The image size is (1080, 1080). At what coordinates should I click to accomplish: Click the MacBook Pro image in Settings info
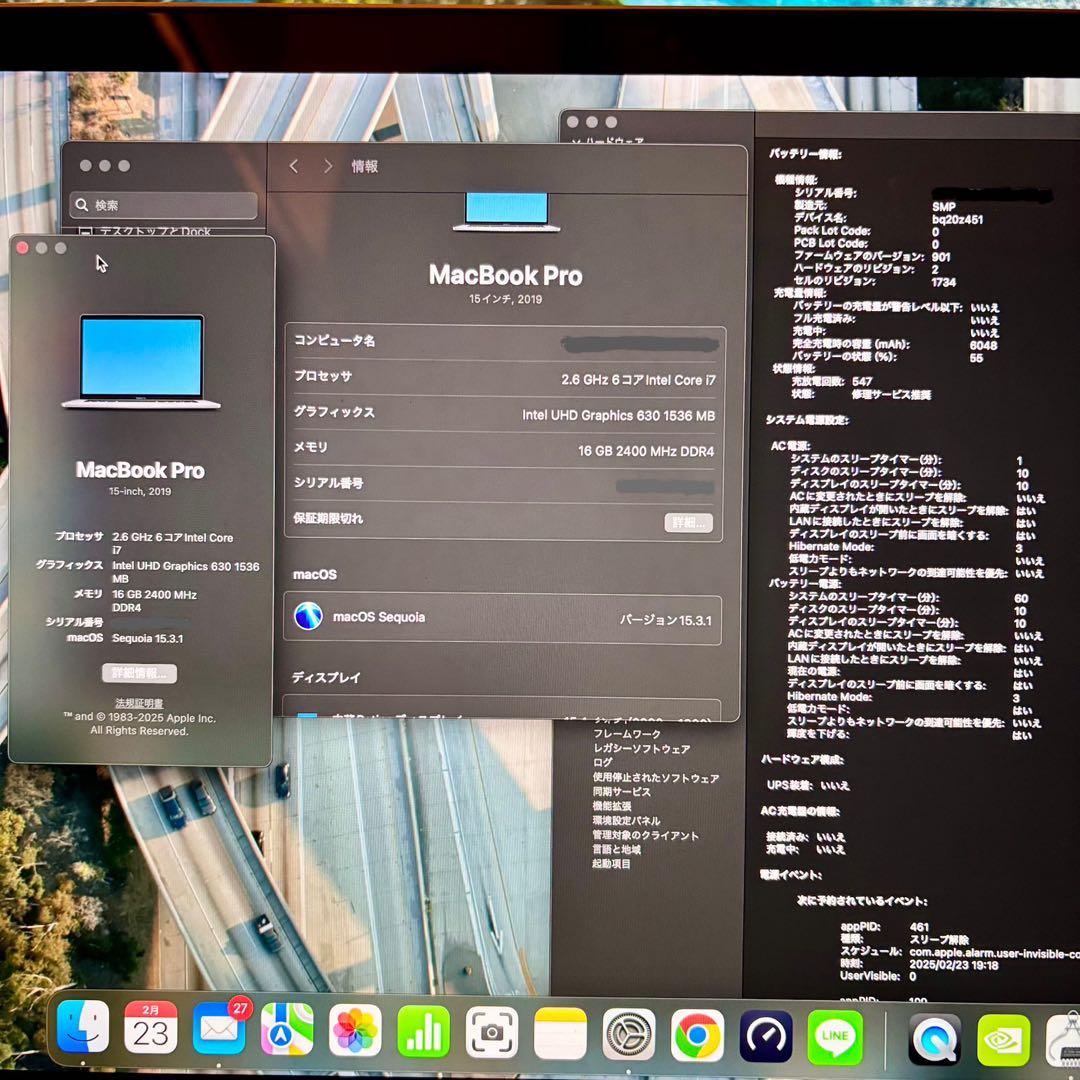coord(506,212)
